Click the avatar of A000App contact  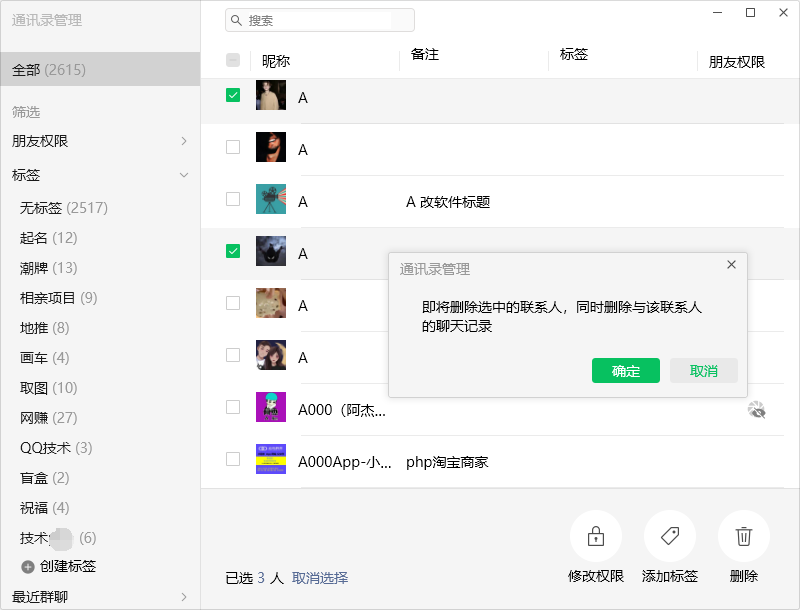tap(271, 459)
